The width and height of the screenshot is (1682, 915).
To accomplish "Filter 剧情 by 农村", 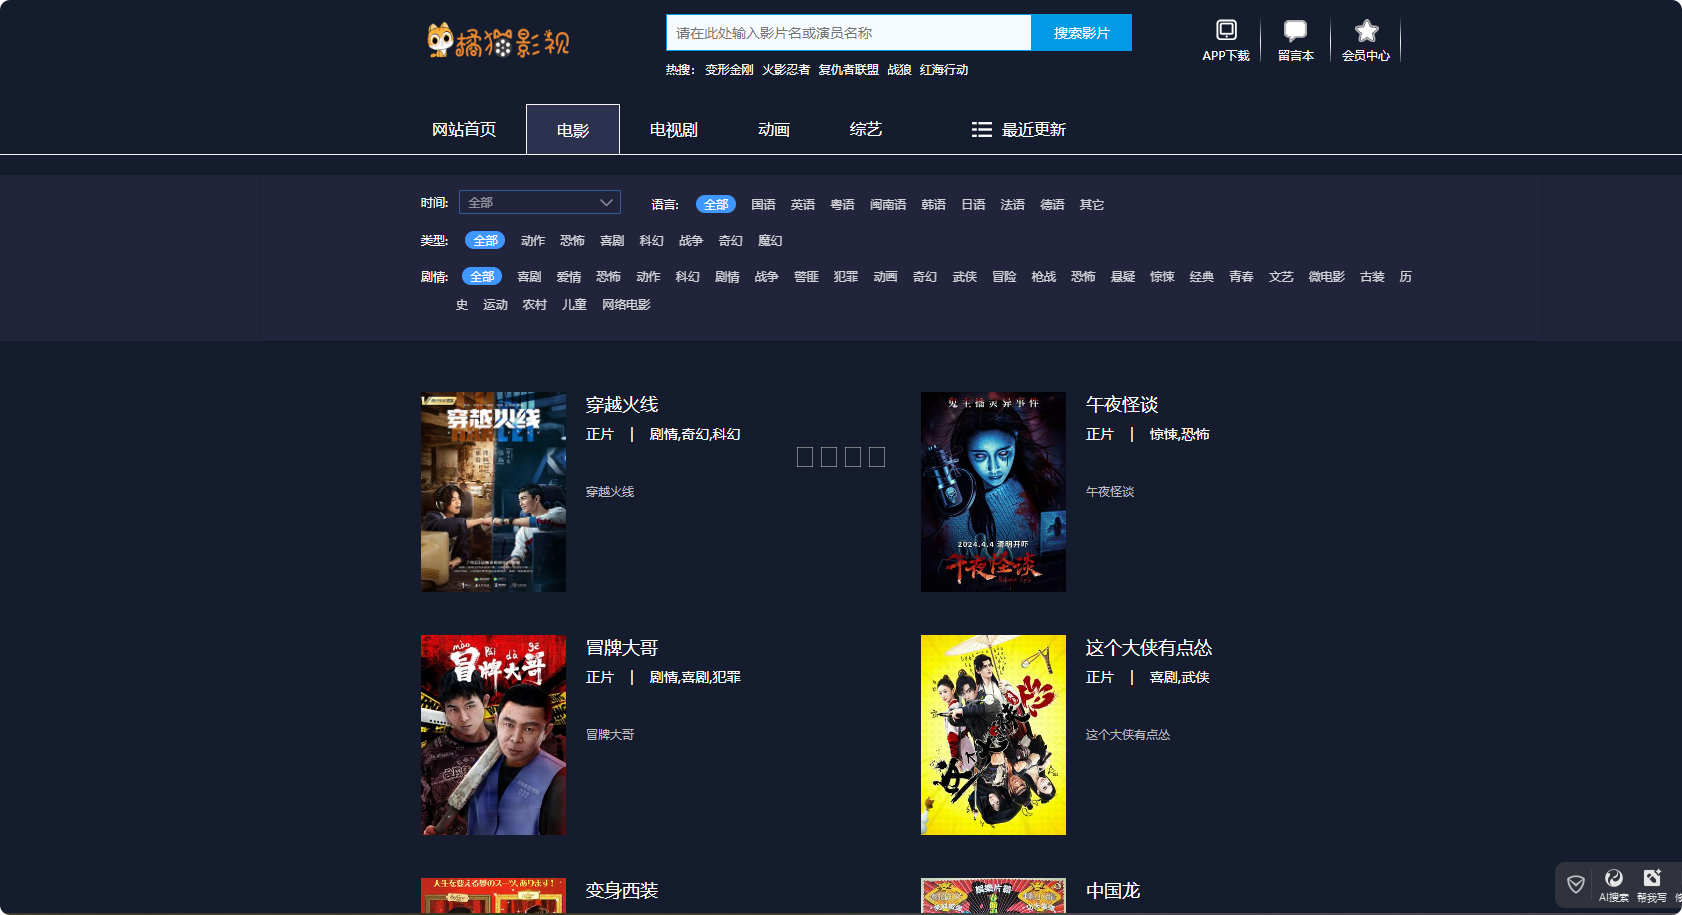I will (x=535, y=304).
